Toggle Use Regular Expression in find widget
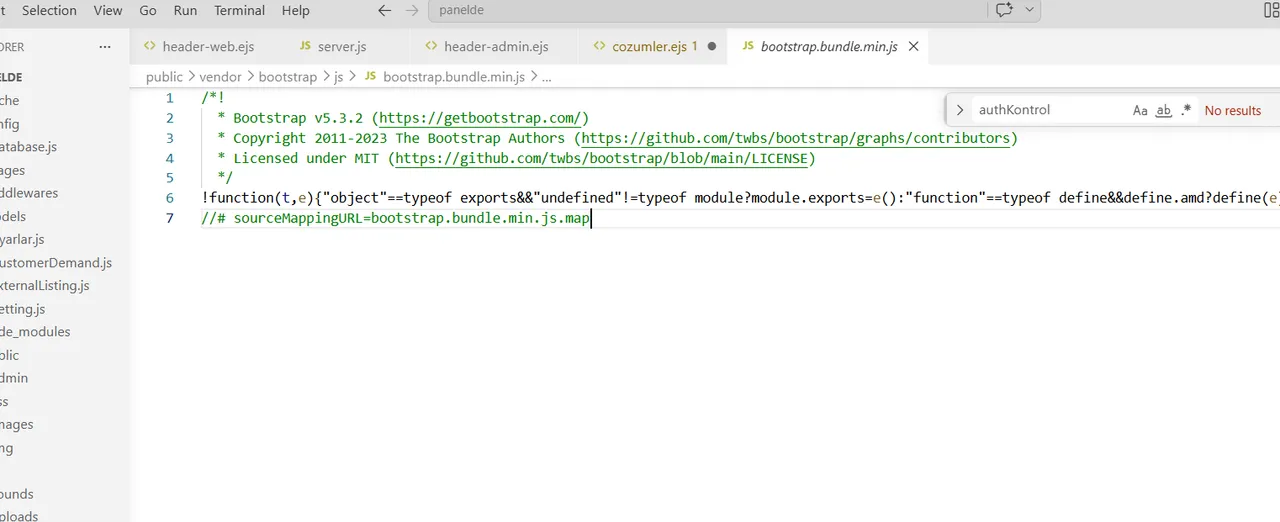1280x522 pixels. tap(1186, 111)
